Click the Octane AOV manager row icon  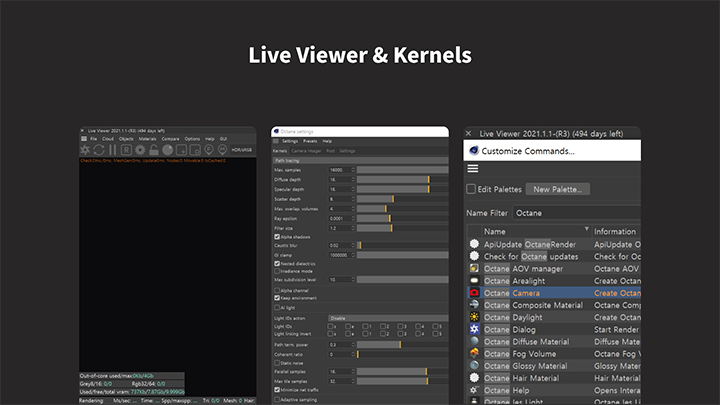pyautogui.click(x=474, y=268)
